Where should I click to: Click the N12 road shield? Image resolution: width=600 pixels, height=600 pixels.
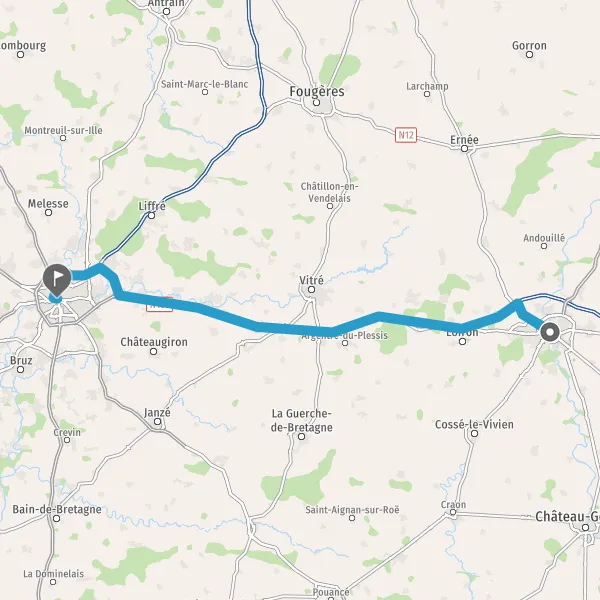406,135
